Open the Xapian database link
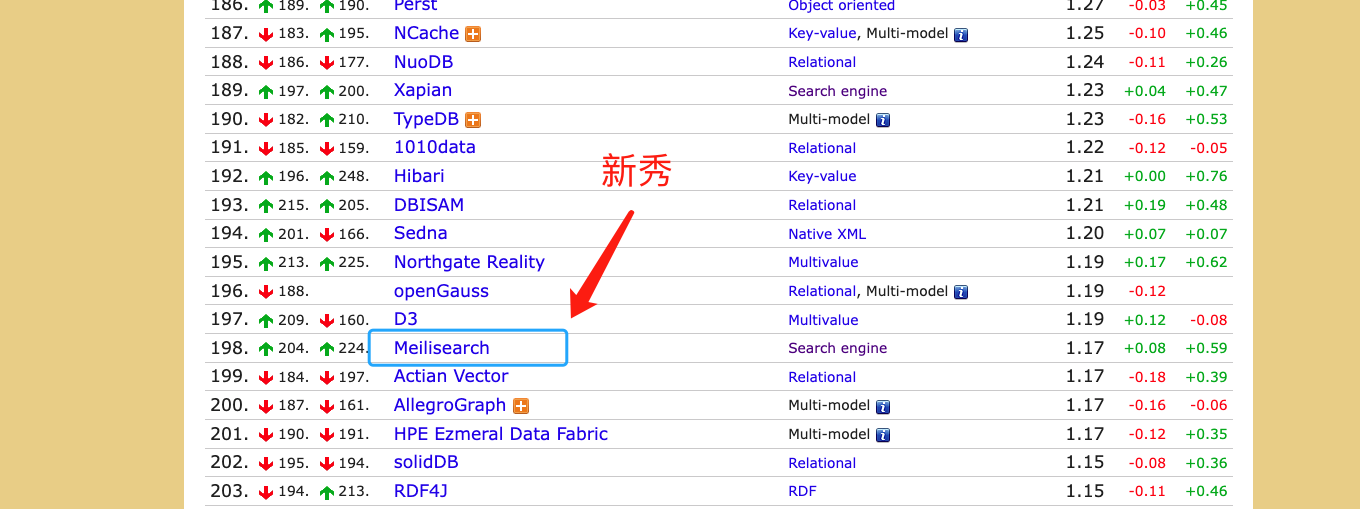The height and width of the screenshot is (509, 1360). 423,90
